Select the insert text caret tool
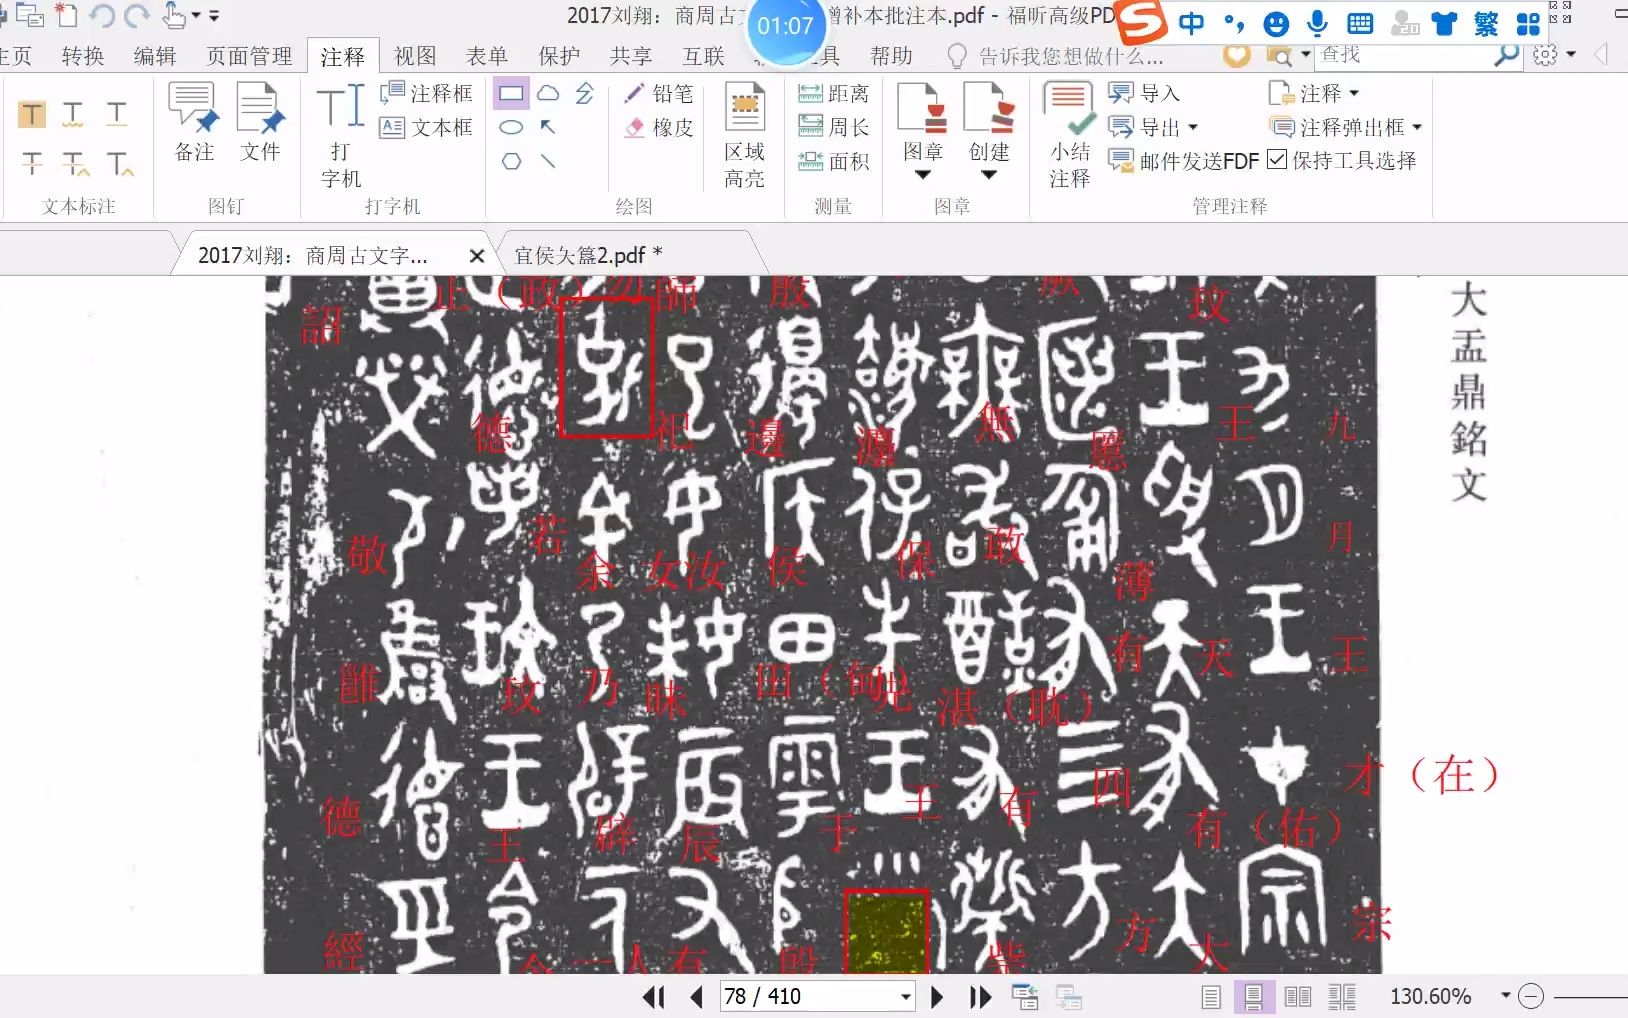The image size is (1628, 1018). pyautogui.click(x=120, y=163)
